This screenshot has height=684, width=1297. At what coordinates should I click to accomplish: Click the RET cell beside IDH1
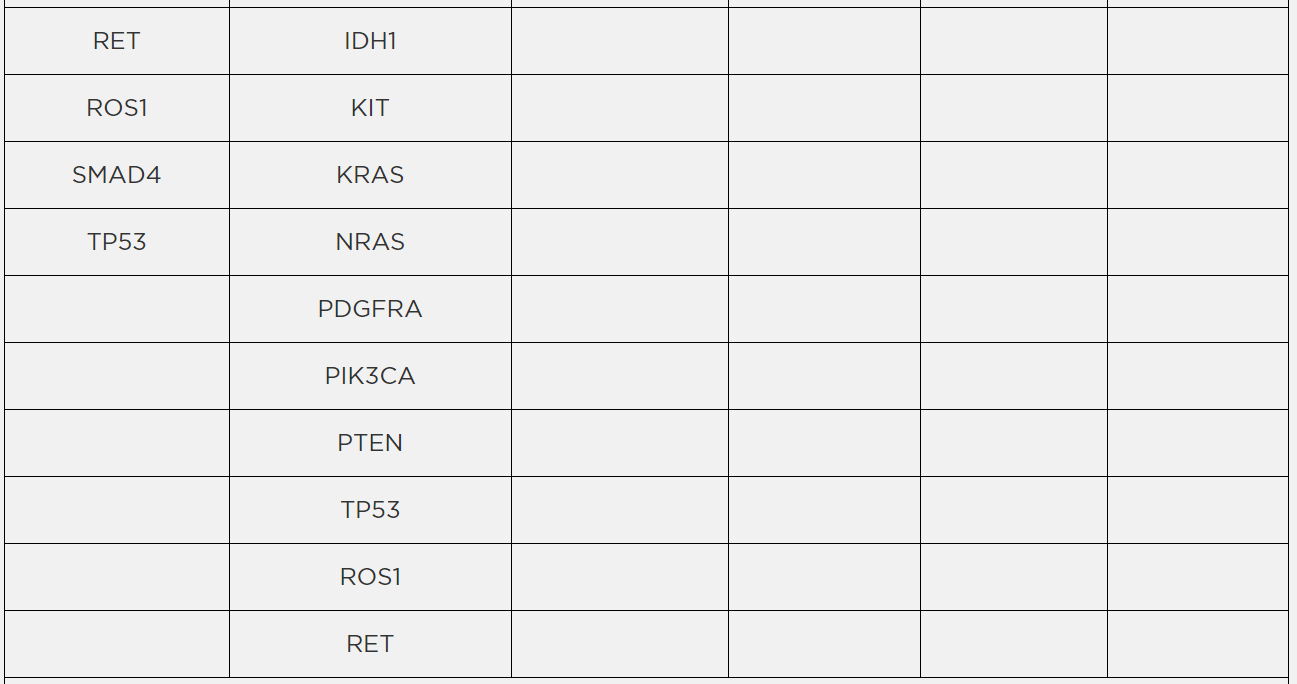[x=117, y=41]
